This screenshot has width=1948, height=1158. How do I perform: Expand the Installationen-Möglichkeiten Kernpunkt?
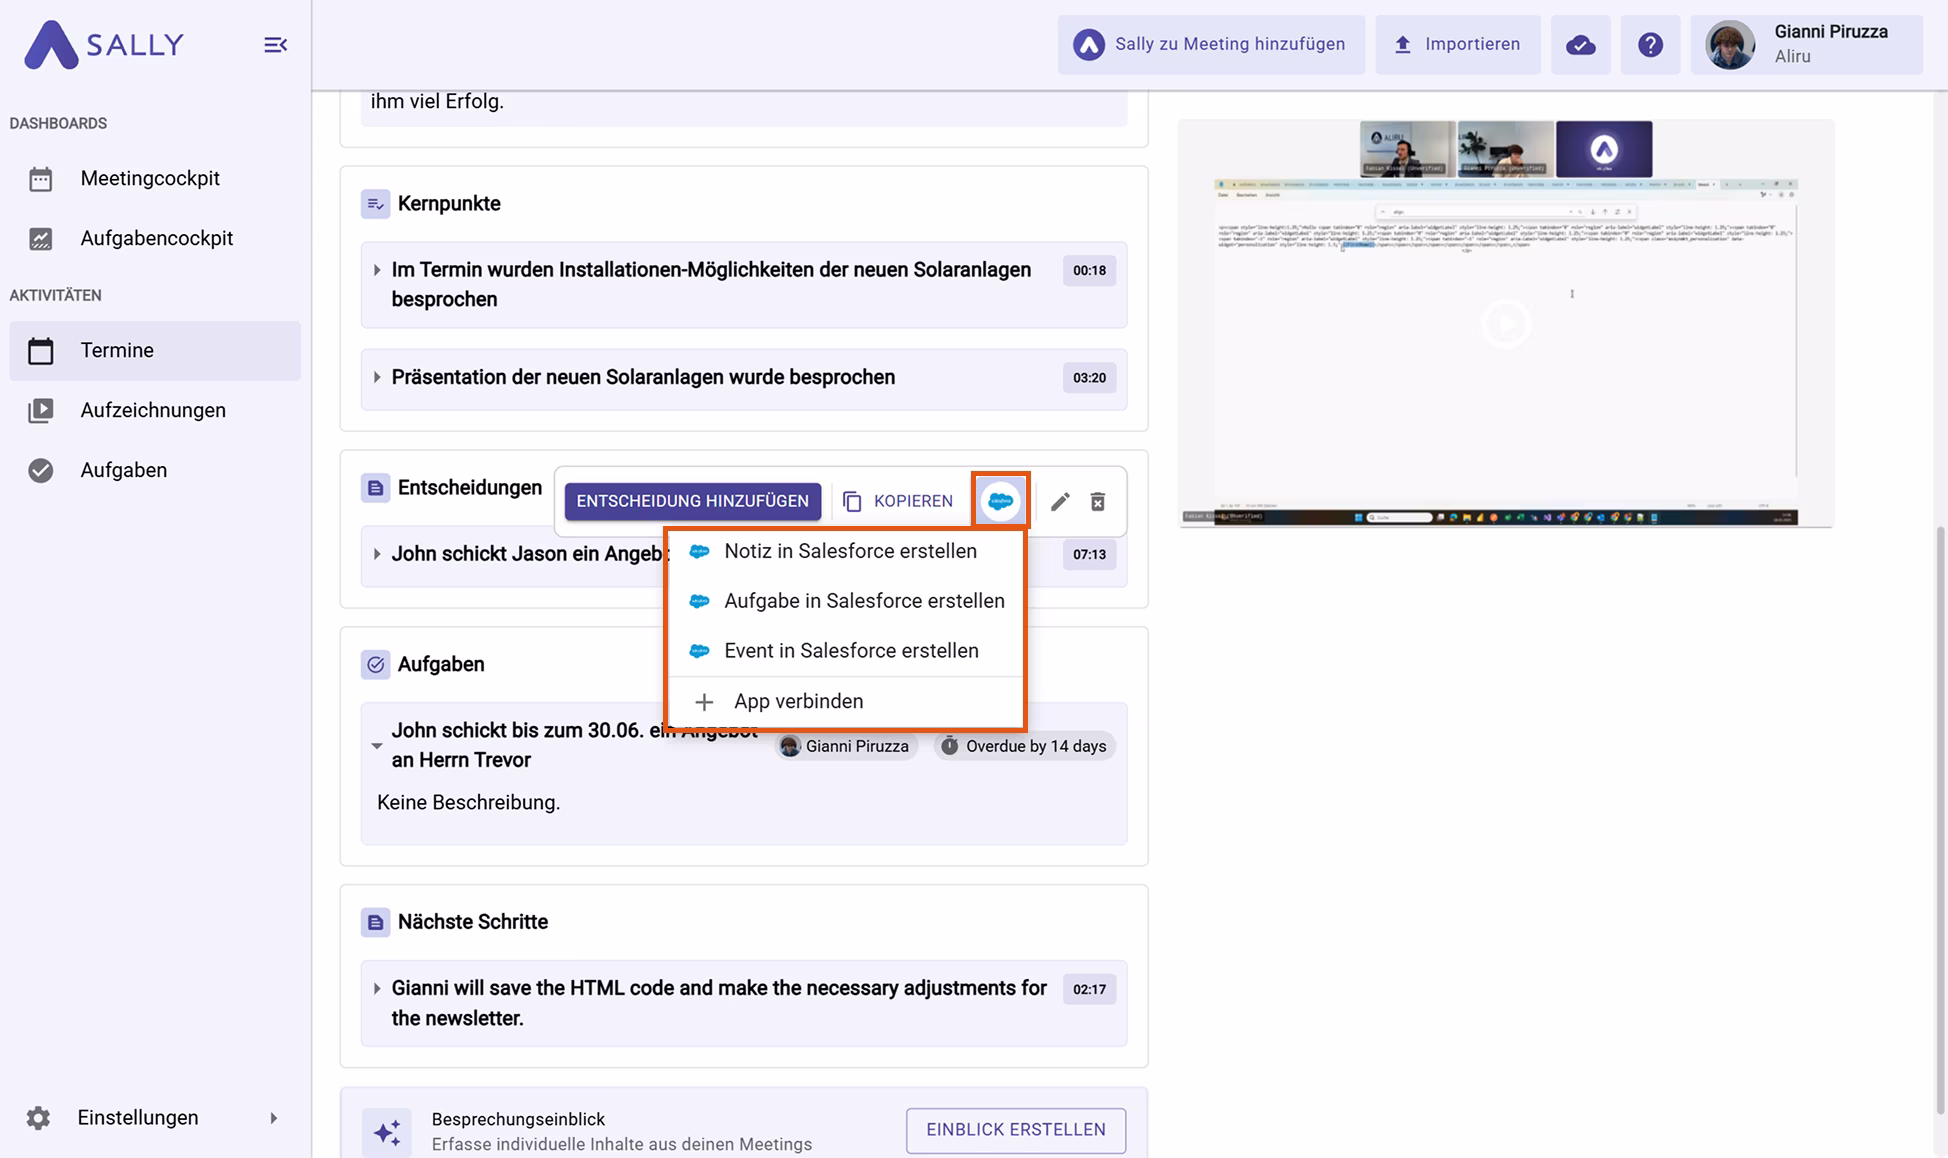(x=376, y=270)
